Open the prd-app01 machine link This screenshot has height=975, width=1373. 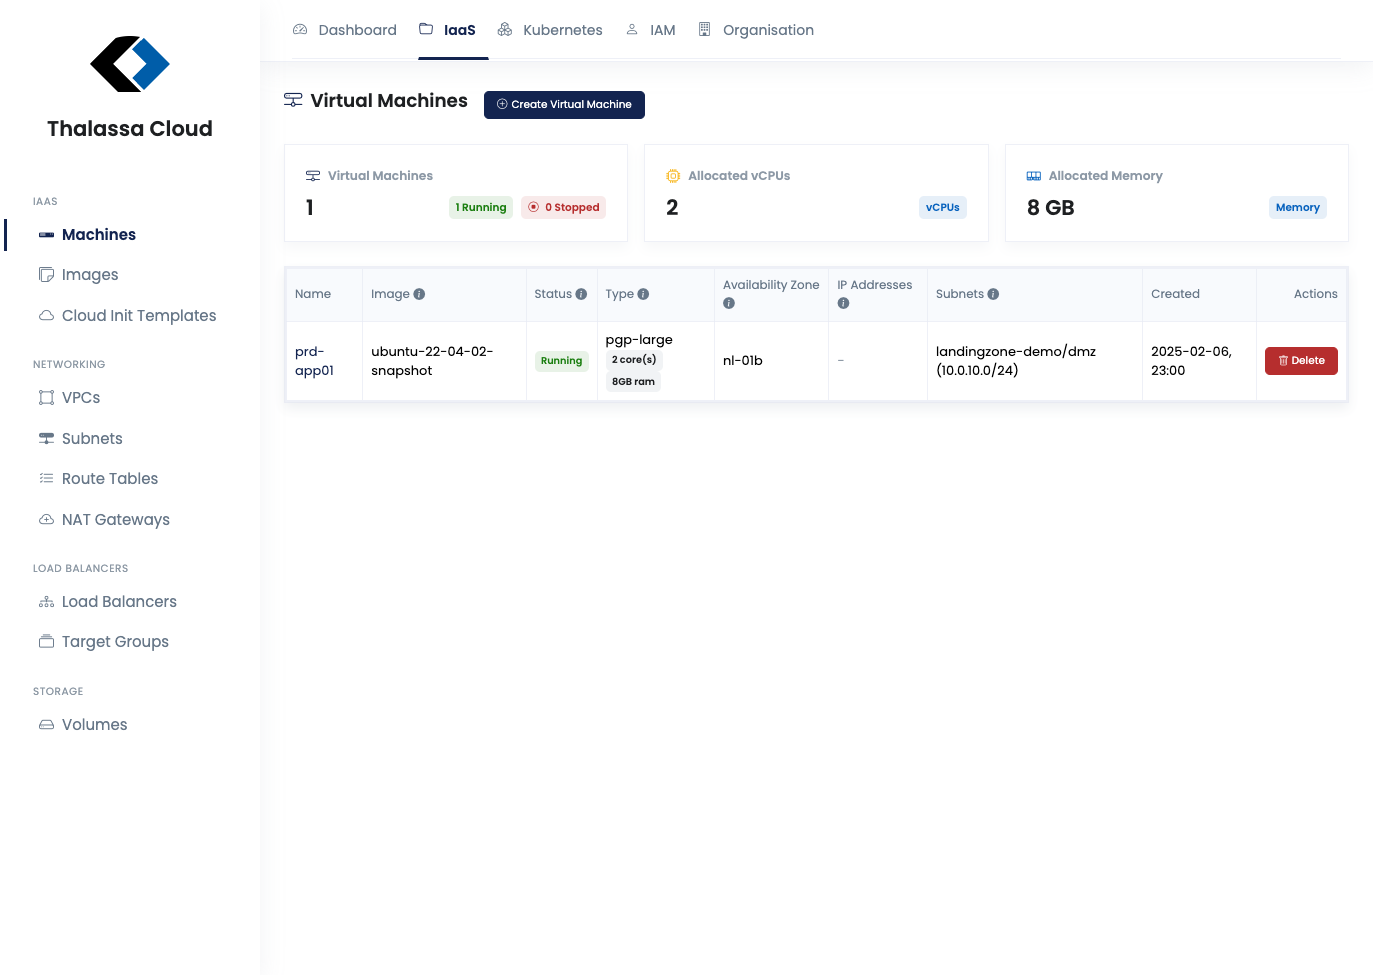(314, 361)
